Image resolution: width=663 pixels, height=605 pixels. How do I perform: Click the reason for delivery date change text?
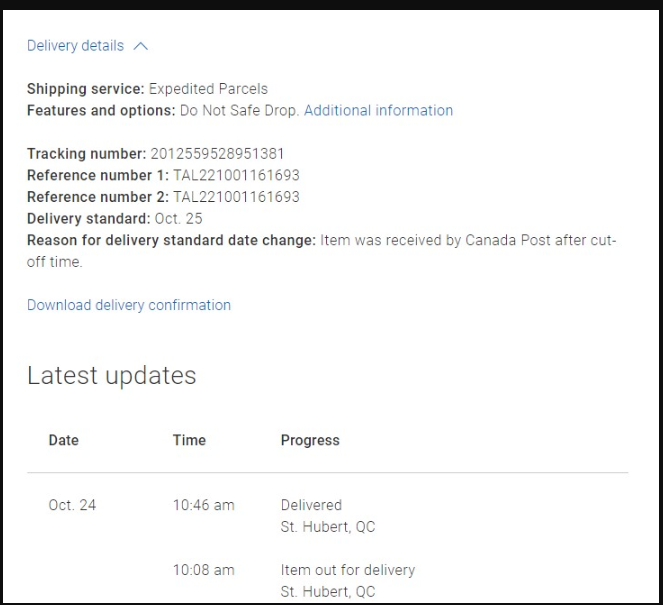468,240
